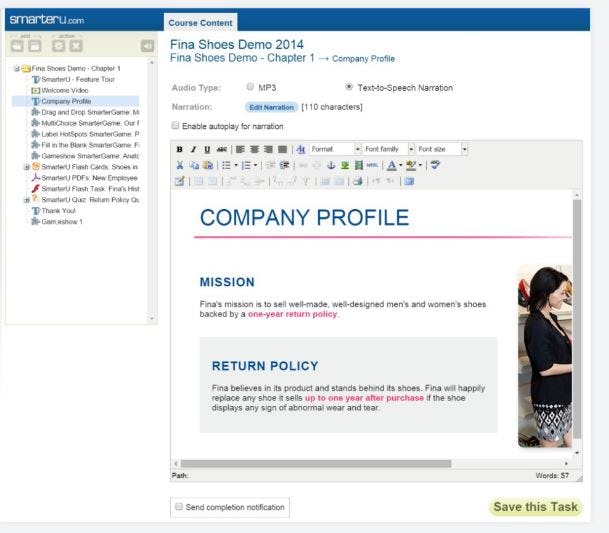The image size is (609, 533).
Task: Check Send completion notification
Action: coord(179,507)
